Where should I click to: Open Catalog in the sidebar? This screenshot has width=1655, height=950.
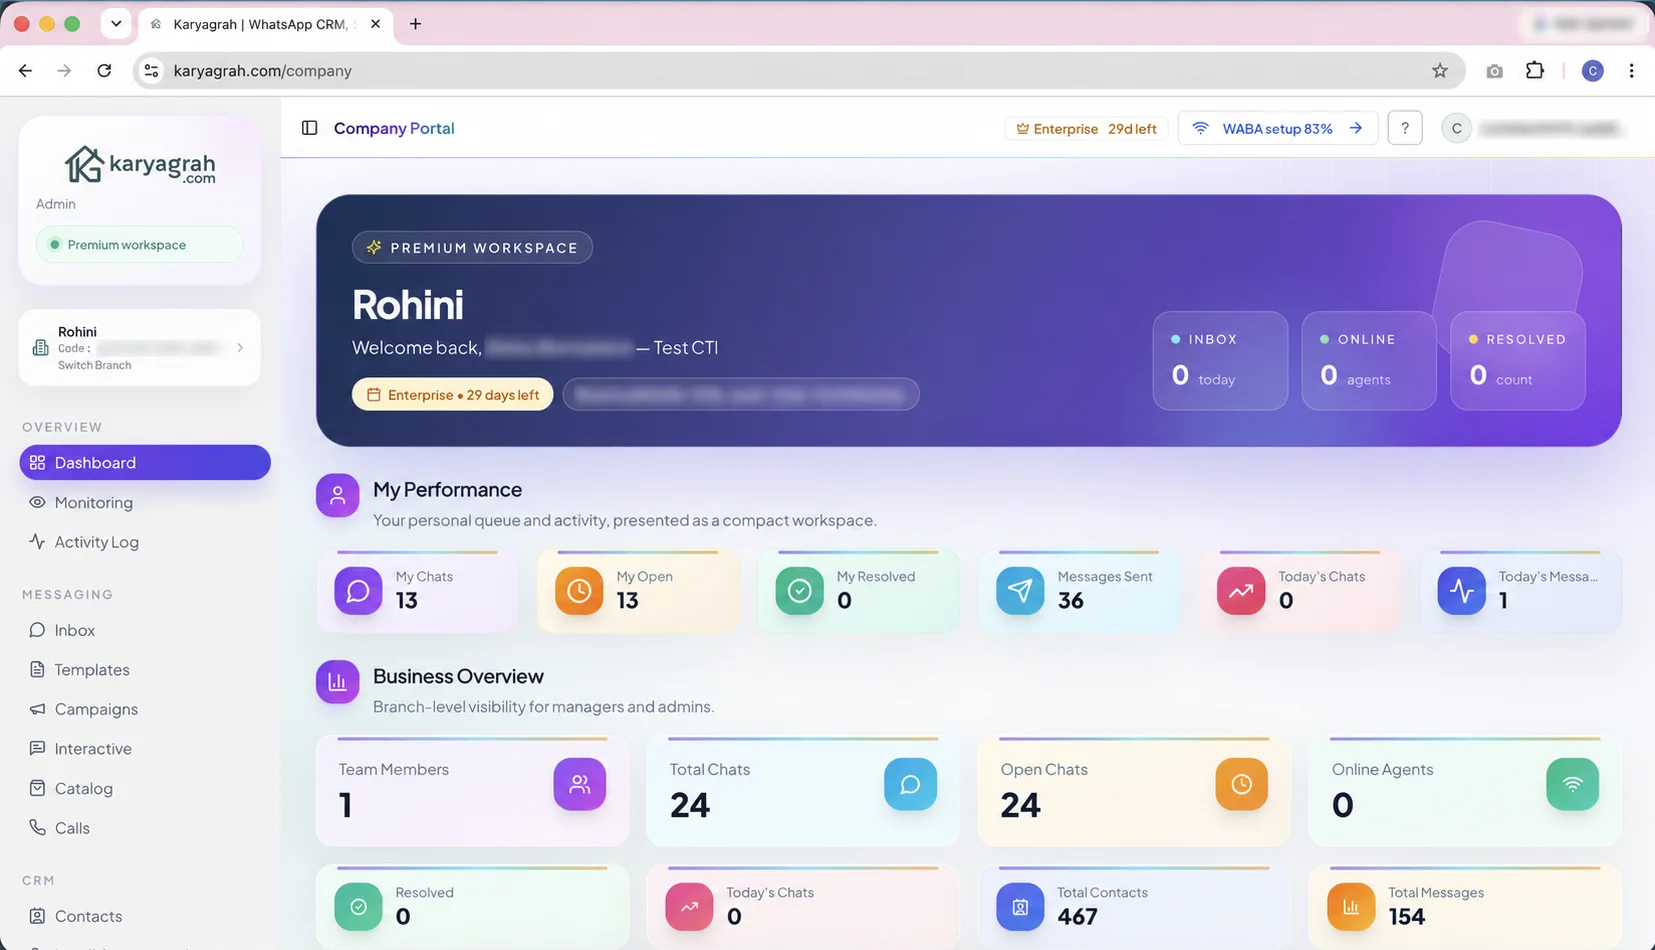tap(145, 788)
